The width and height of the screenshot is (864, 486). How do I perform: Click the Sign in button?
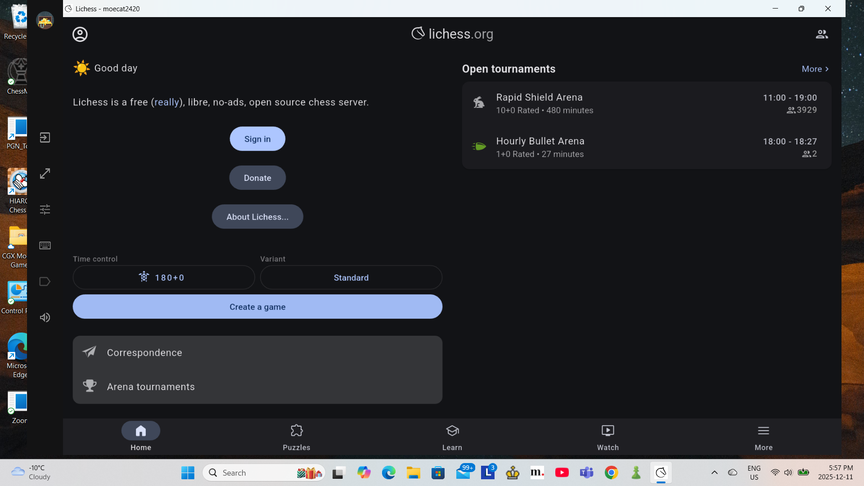coord(257,139)
